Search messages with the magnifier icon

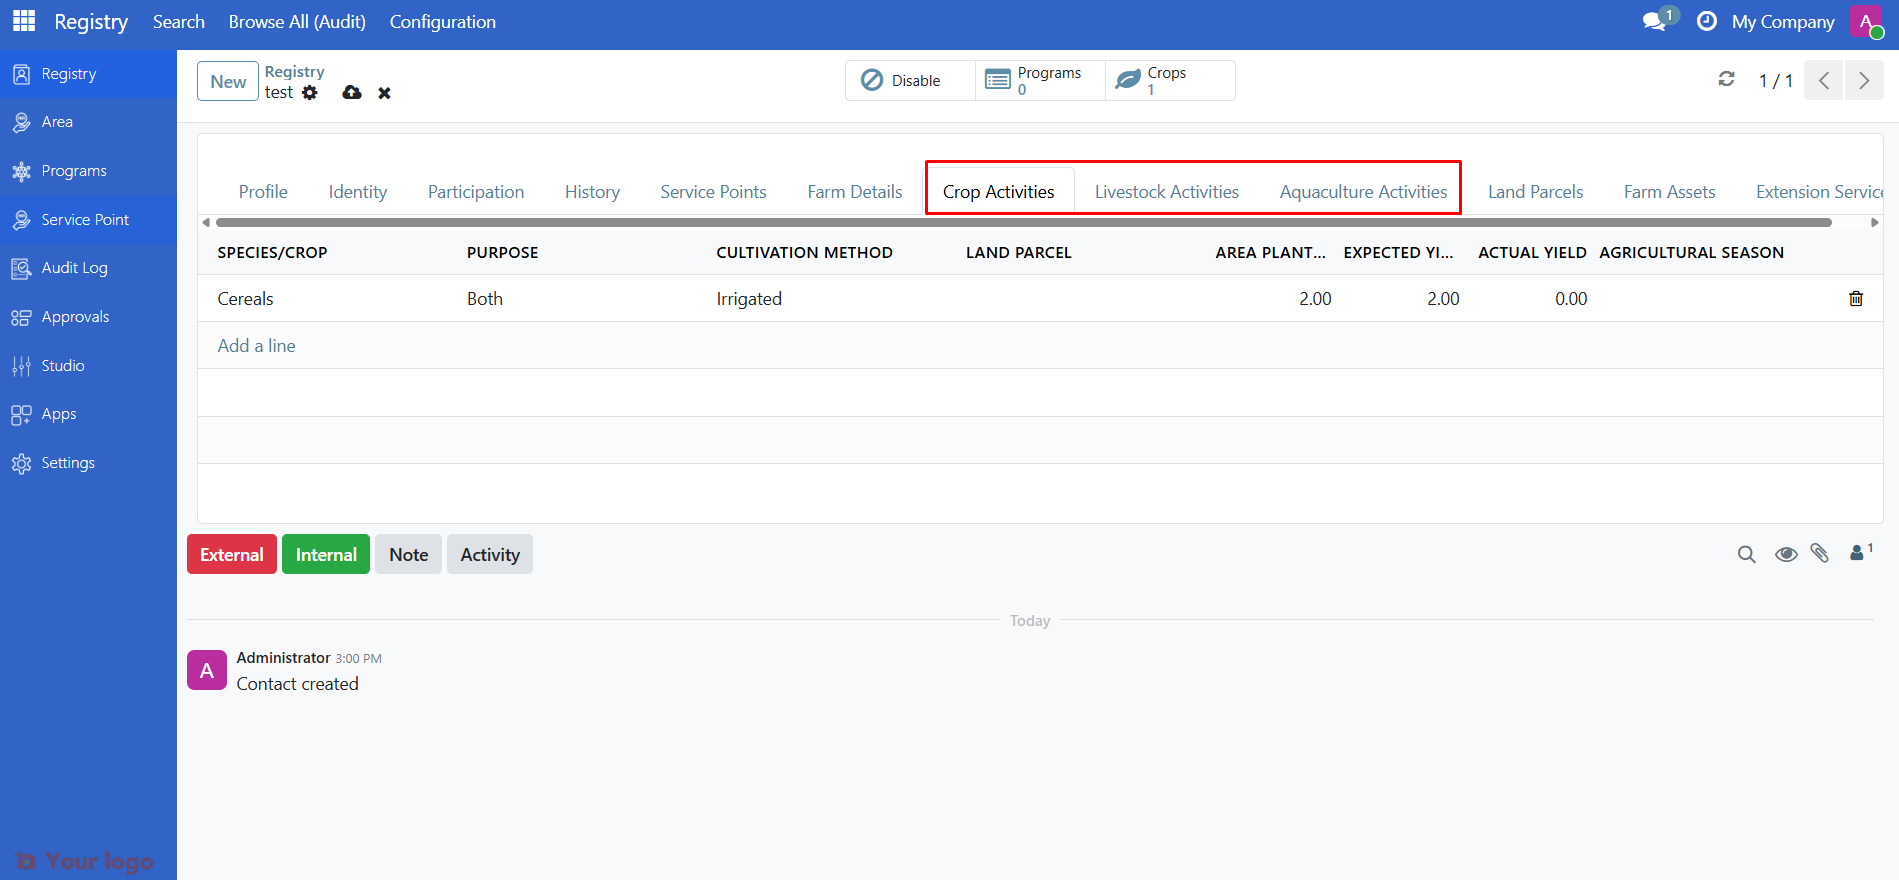[1747, 554]
